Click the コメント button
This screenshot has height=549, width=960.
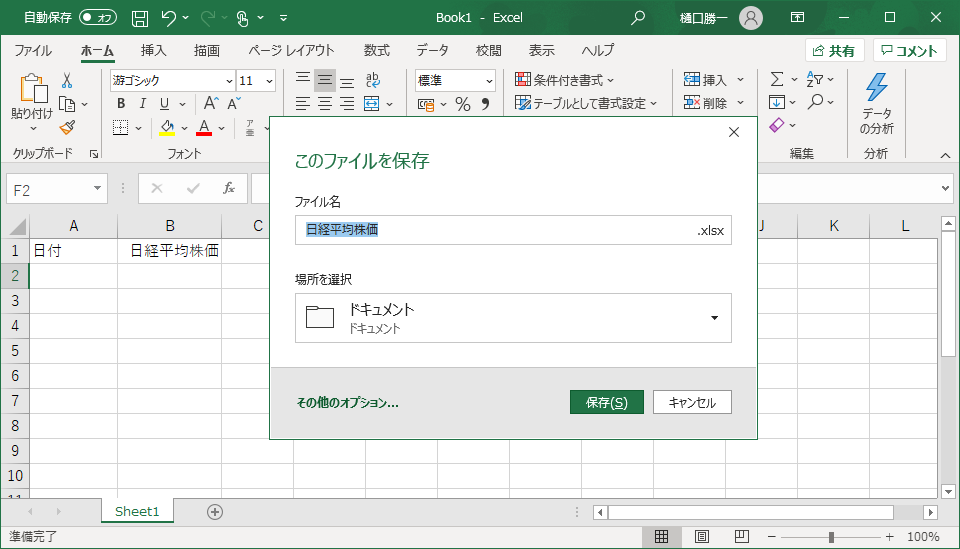pyautogui.click(x=909, y=51)
